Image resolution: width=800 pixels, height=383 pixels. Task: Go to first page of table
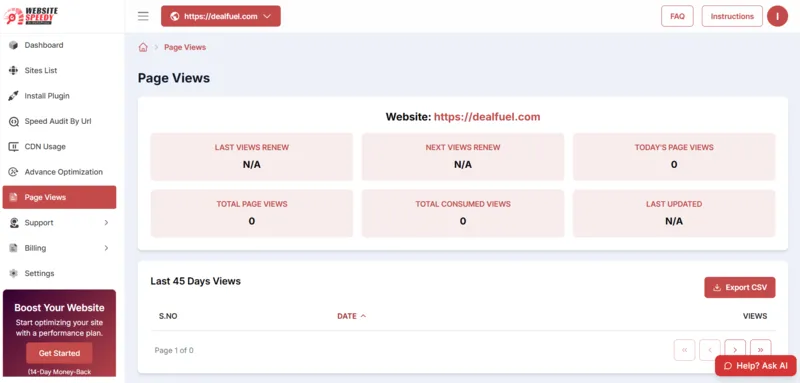click(685, 350)
